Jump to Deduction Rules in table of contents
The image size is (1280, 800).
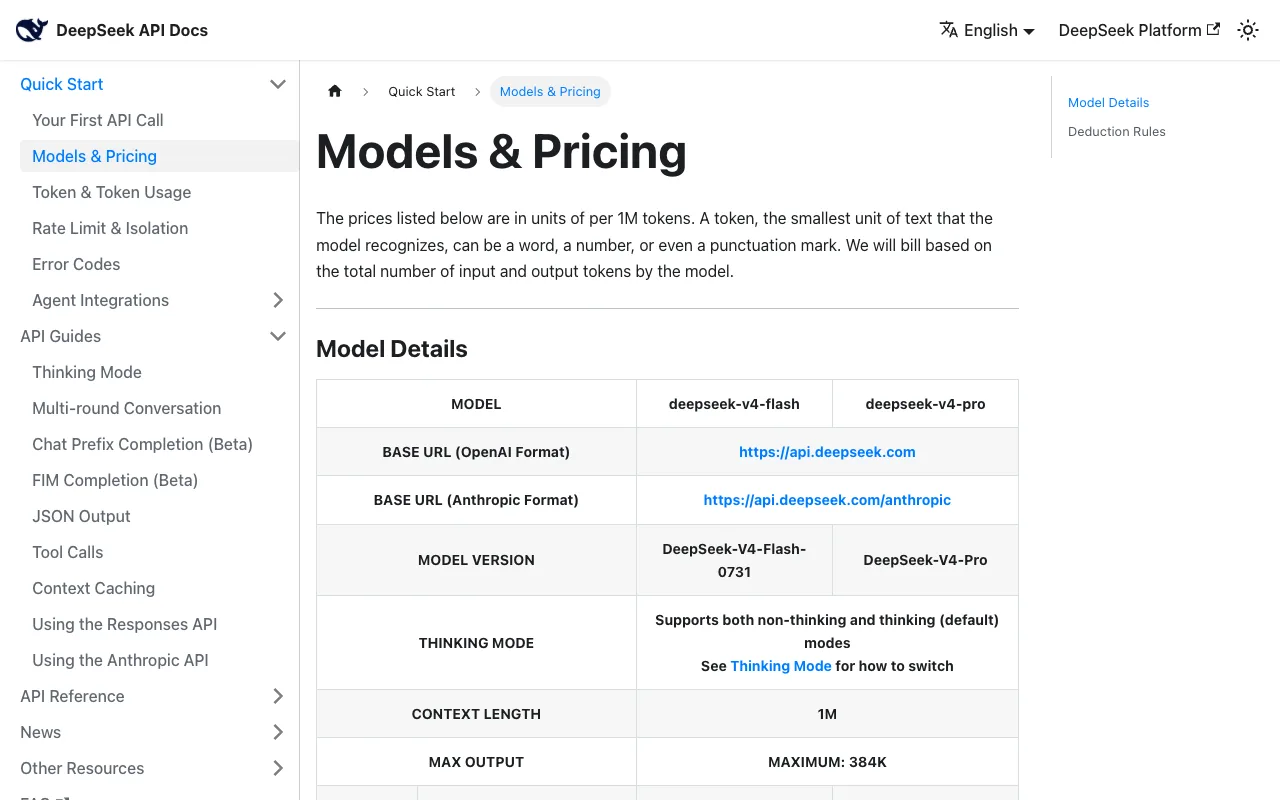point(1116,131)
